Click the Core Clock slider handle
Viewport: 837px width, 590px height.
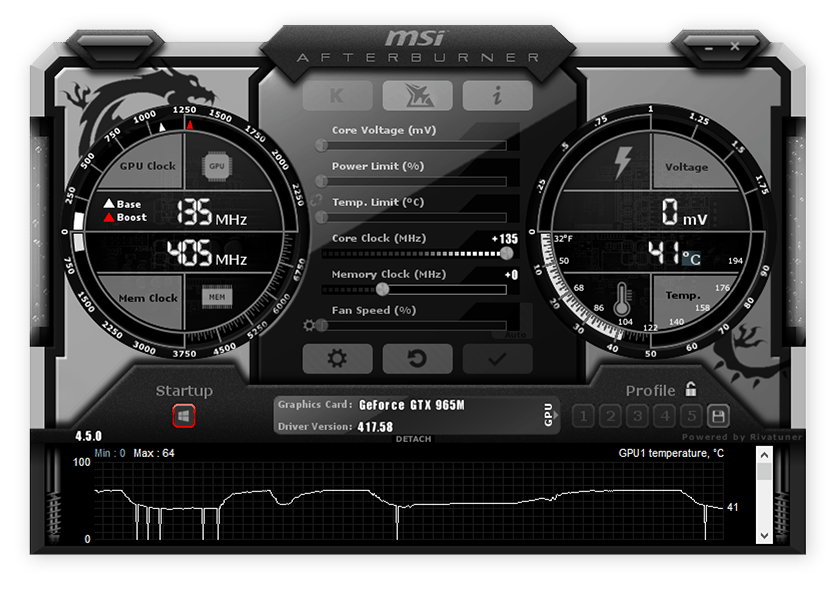(507, 253)
